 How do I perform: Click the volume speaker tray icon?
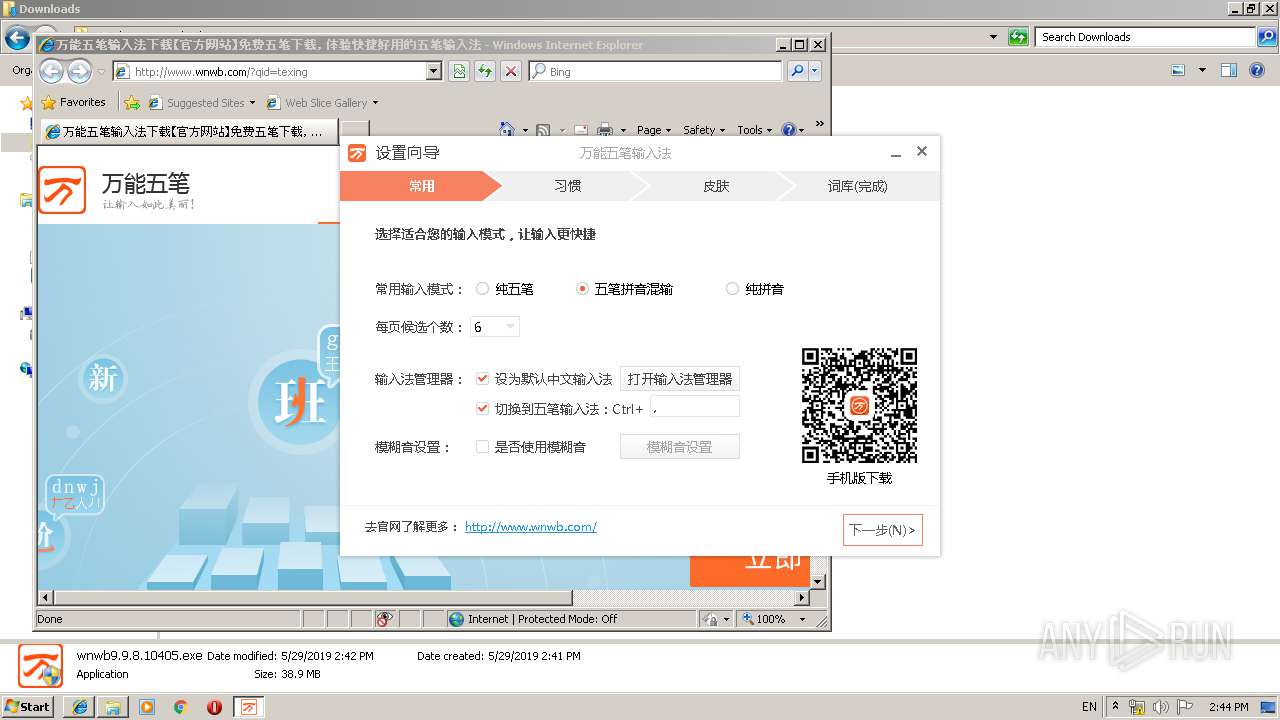(1161, 706)
